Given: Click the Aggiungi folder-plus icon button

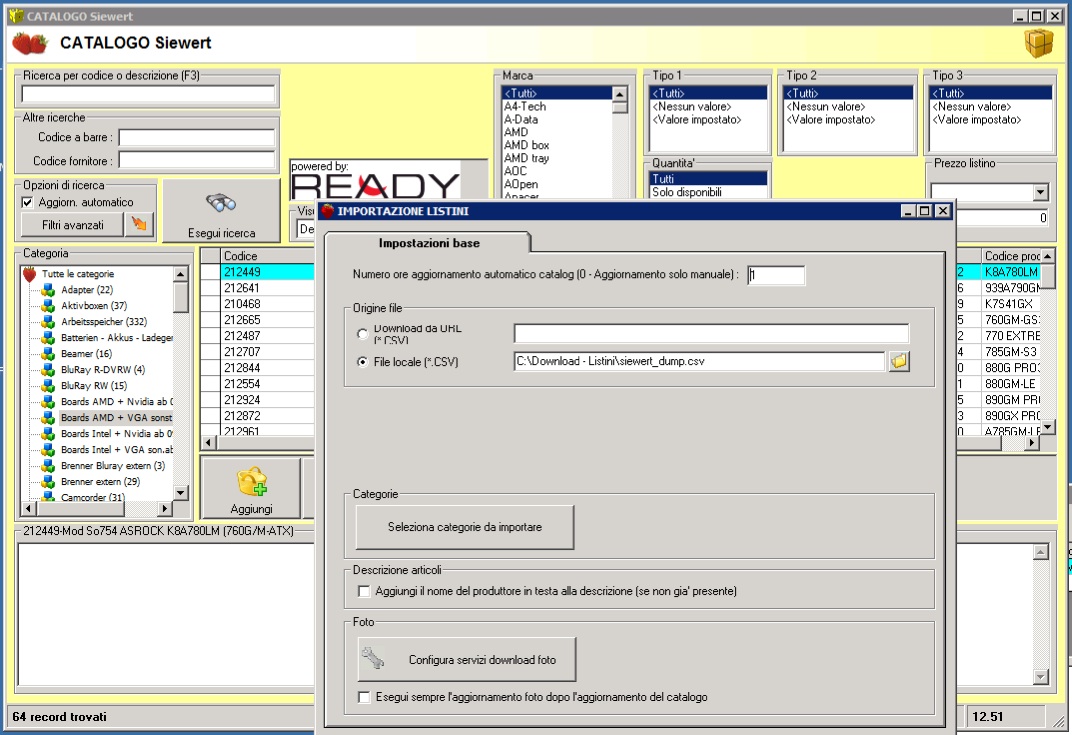Looking at the screenshot, I should pyautogui.click(x=252, y=488).
